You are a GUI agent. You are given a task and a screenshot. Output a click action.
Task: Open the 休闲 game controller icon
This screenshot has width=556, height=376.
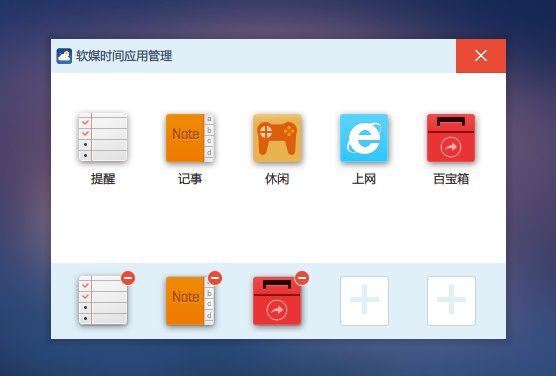tap(277, 138)
